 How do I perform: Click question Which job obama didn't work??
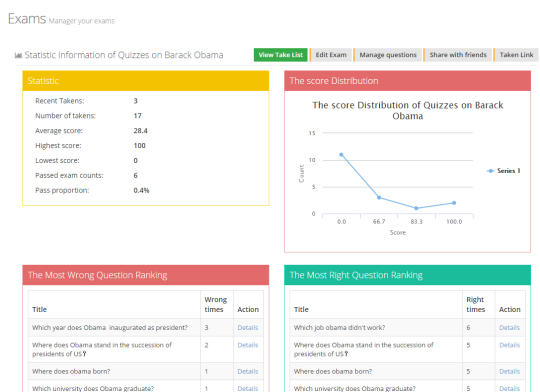click(x=339, y=328)
